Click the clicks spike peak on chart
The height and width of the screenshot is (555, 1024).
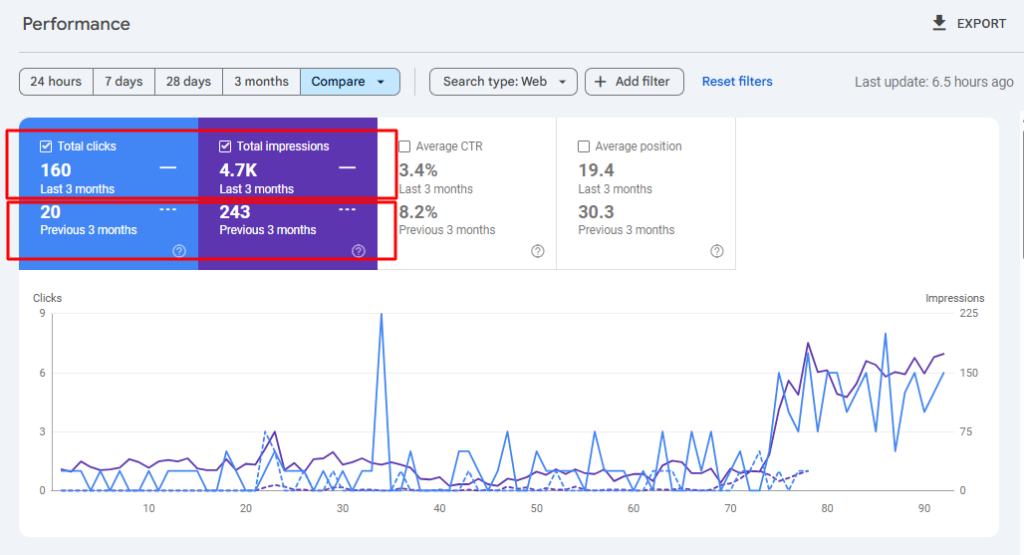point(381,315)
